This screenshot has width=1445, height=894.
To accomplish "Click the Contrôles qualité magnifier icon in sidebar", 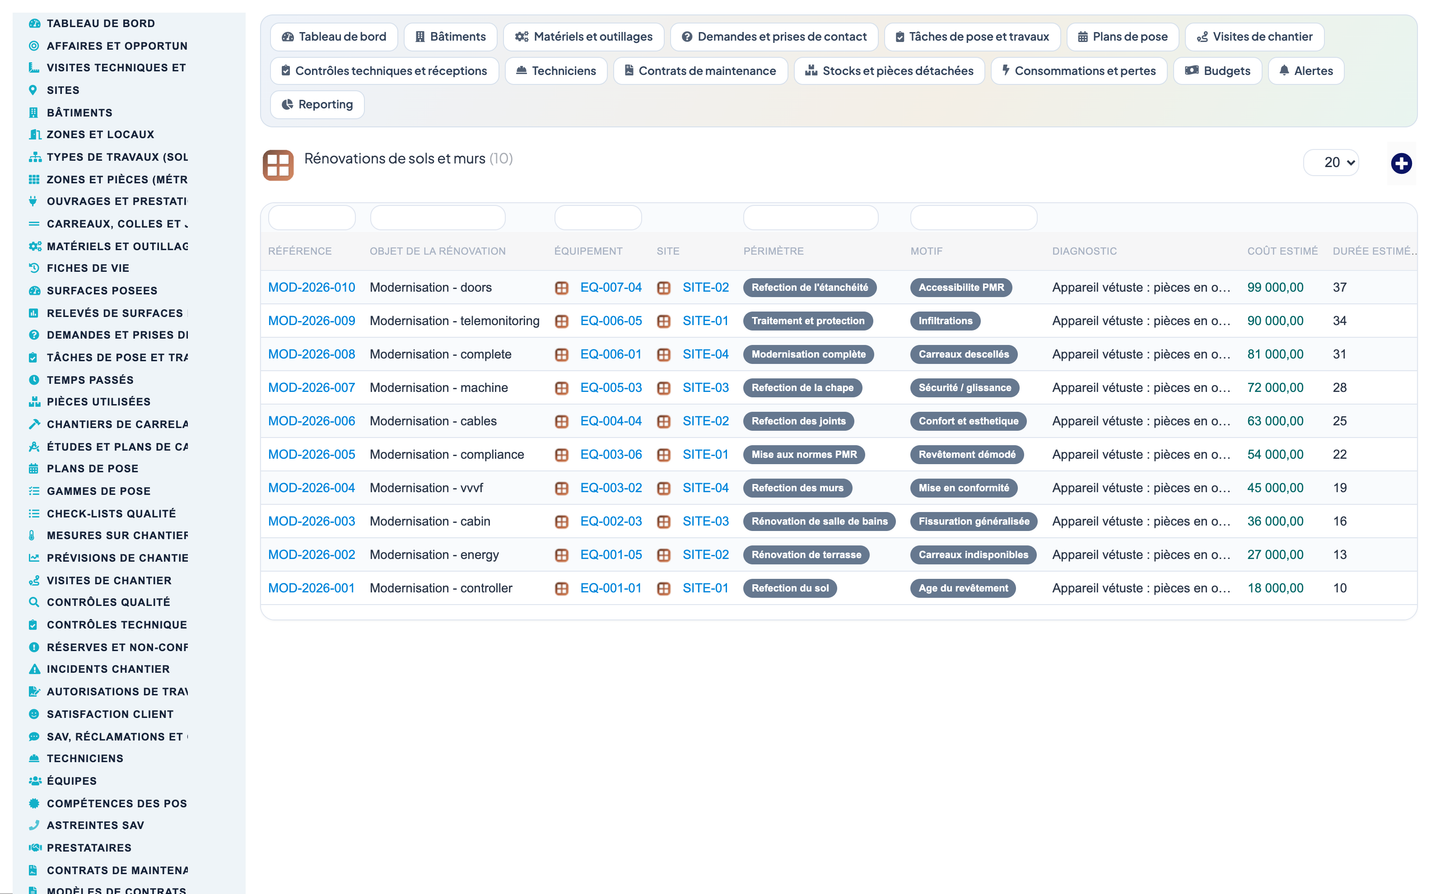I will coord(34,602).
